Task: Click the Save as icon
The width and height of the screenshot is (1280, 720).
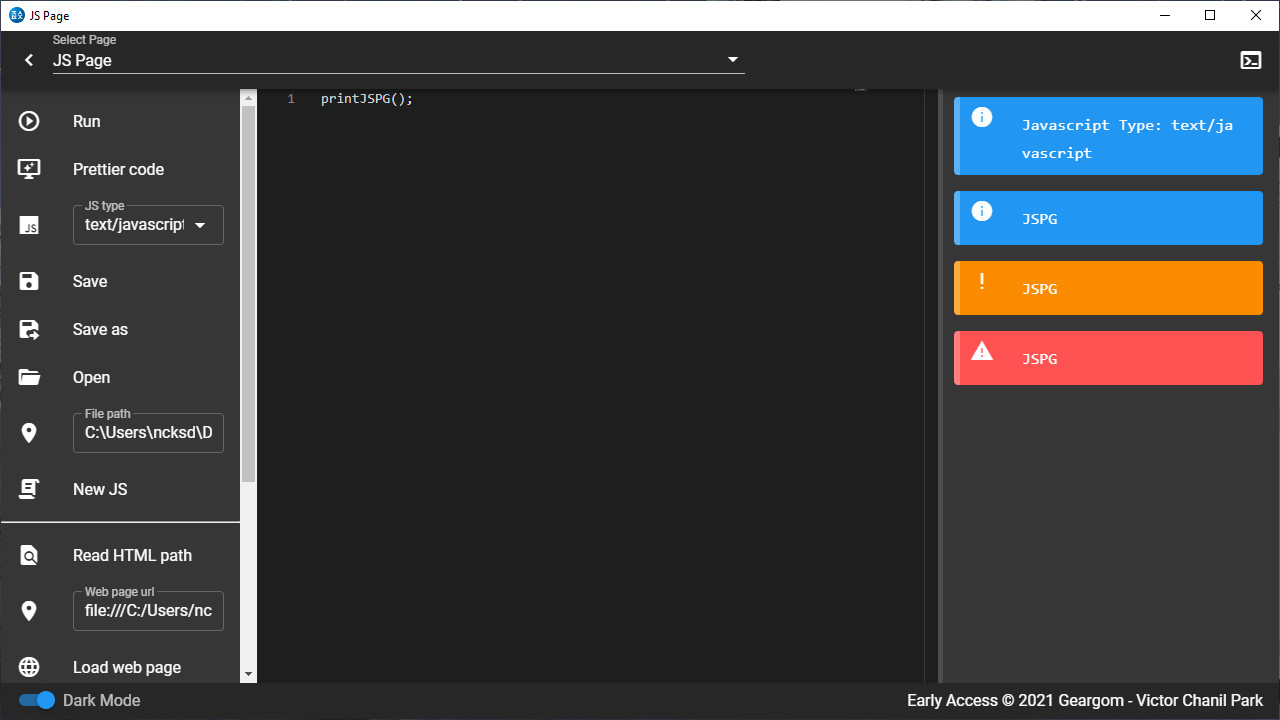Action: [29, 329]
